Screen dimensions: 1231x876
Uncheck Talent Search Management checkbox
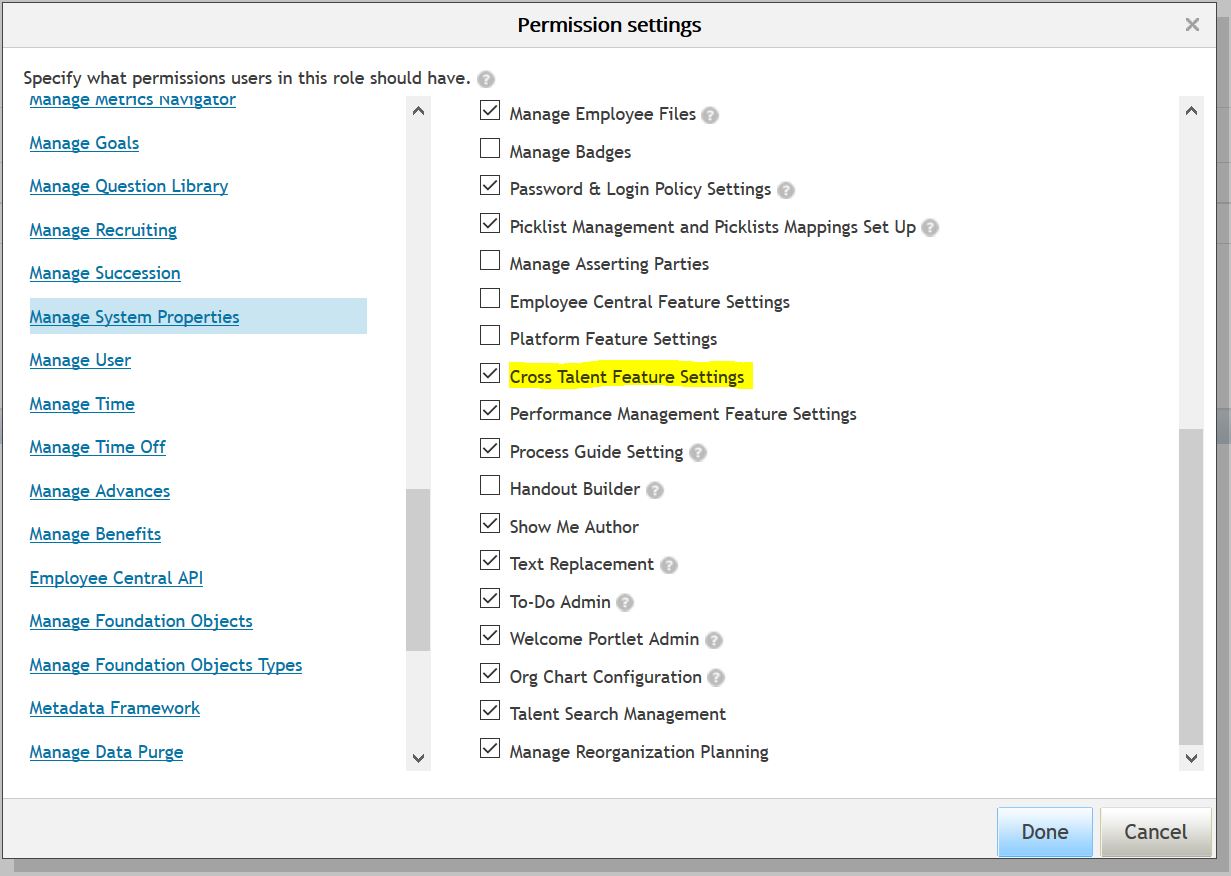click(x=490, y=711)
